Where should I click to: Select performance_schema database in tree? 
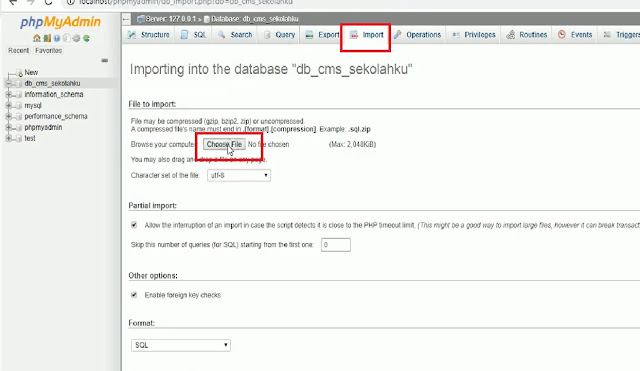point(56,116)
